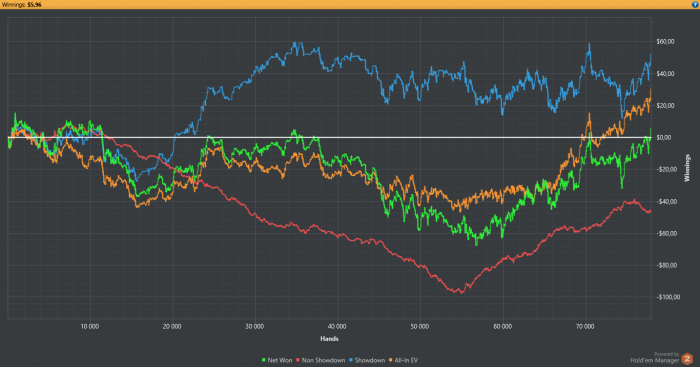Click the 20 000 hands axis label
Image resolution: width=700 pixels, height=367 pixels.
(x=172, y=327)
